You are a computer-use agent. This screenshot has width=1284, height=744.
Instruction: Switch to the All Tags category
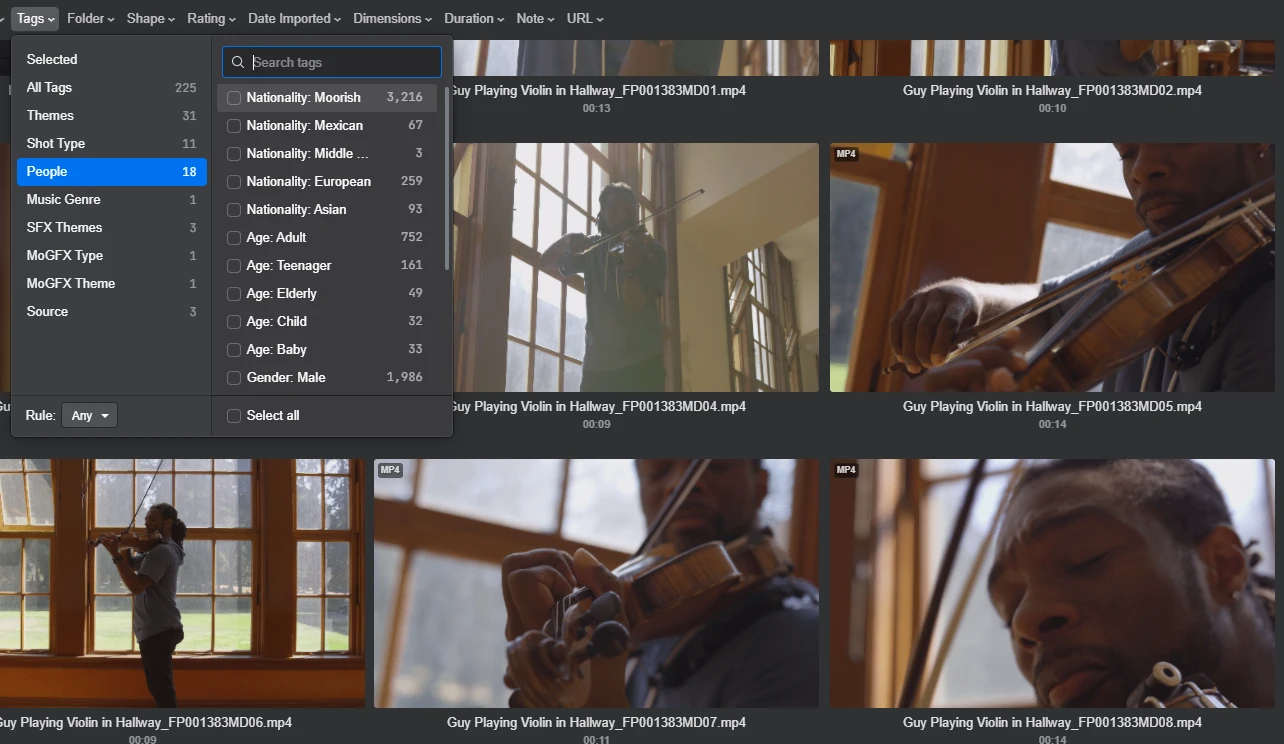pyautogui.click(x=49, y=88)
